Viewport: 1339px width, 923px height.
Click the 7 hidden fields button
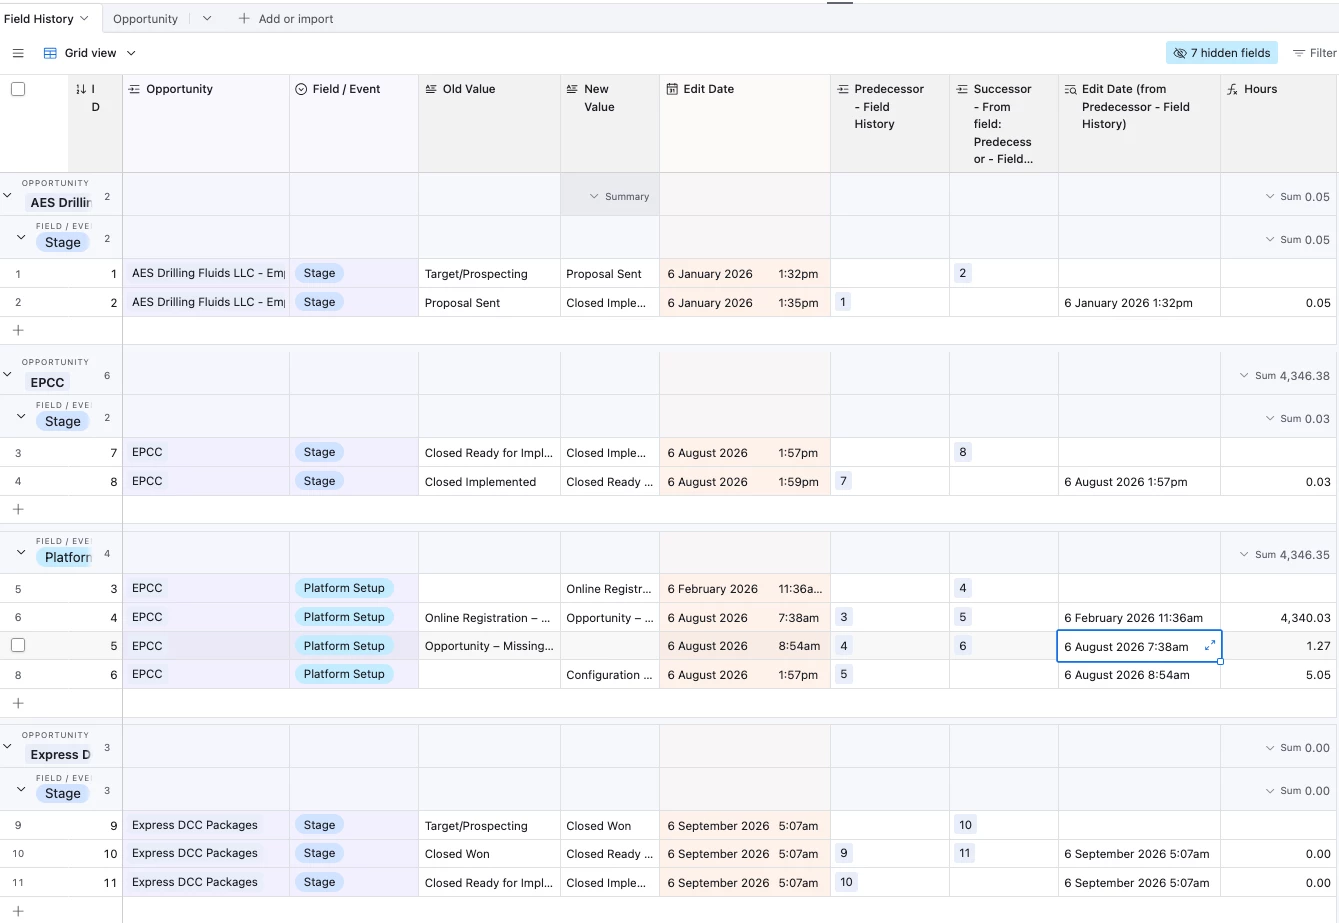tap(1222, 53)
